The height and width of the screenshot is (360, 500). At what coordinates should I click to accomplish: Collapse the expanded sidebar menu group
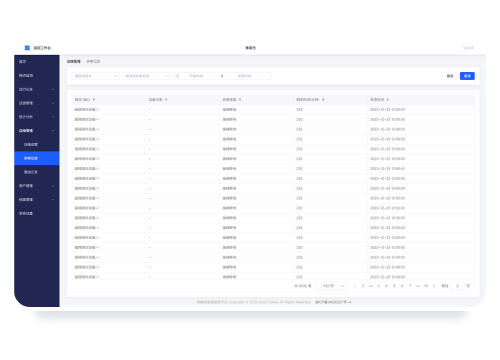pyautogui.click(x=37, y=131)
